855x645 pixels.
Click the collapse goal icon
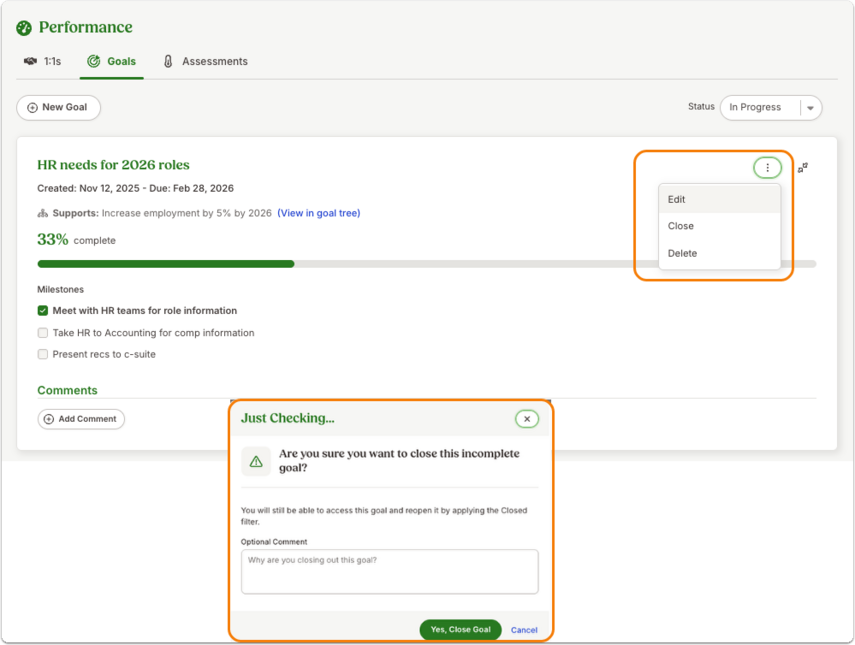pyautogui.click(x=803, y=167)
